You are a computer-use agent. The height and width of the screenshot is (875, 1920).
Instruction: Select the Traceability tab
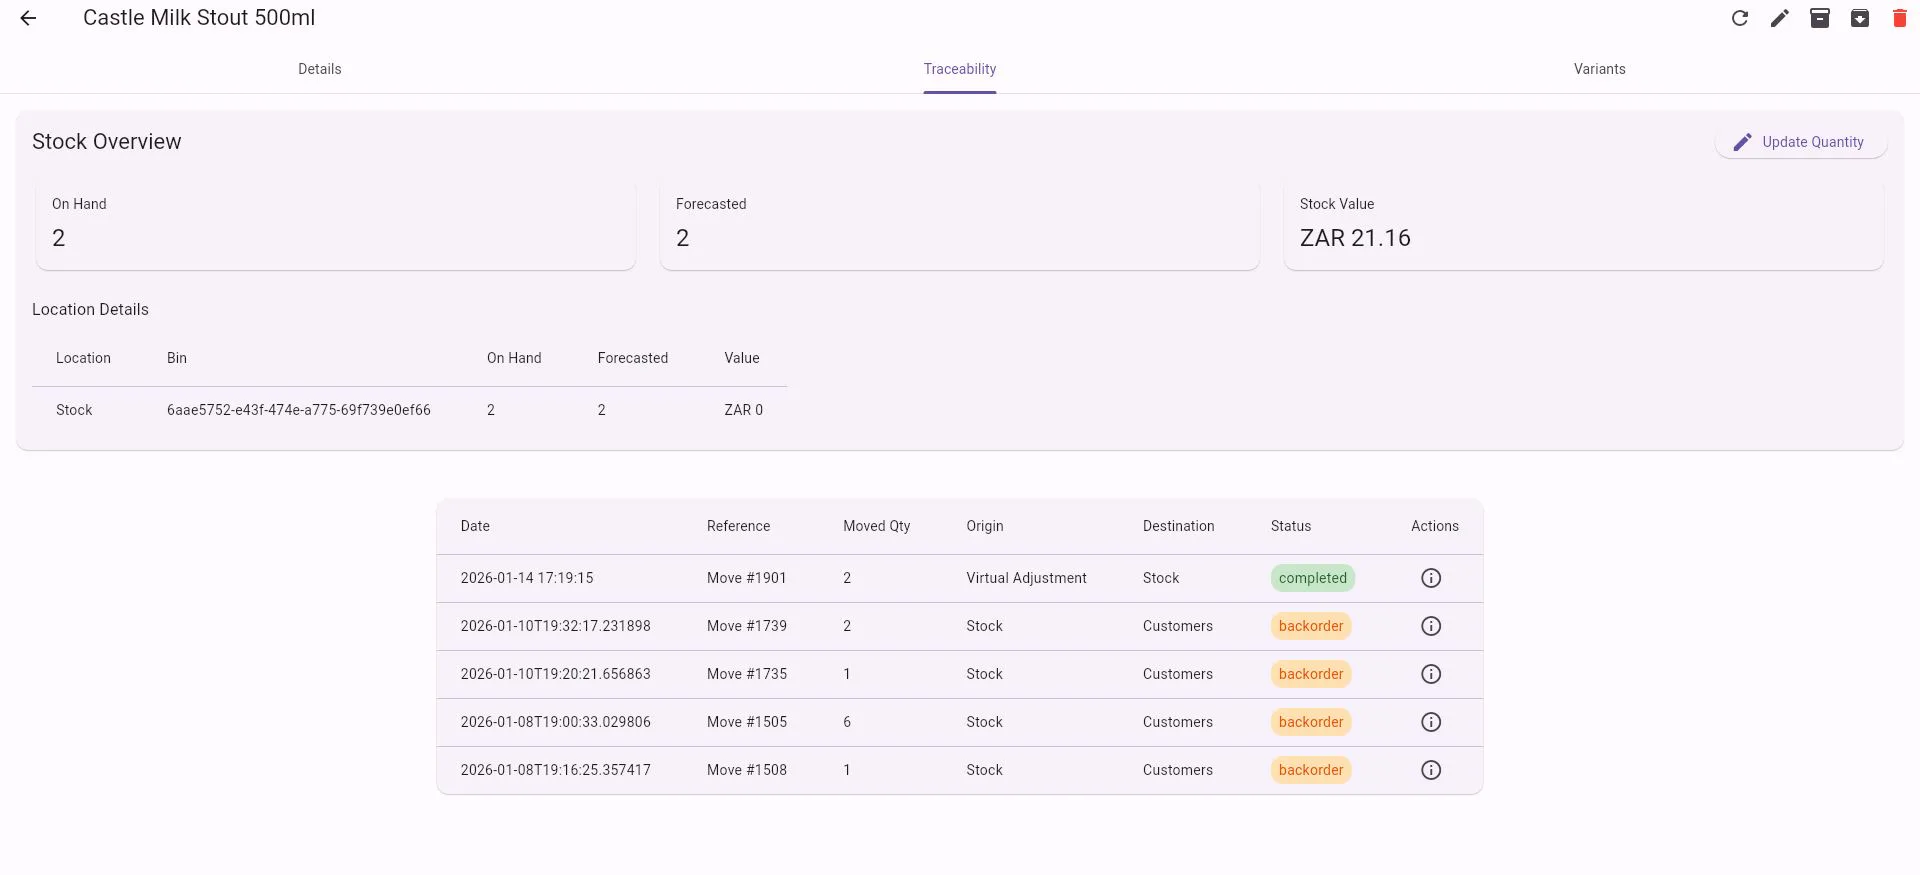tap(960, 69)
